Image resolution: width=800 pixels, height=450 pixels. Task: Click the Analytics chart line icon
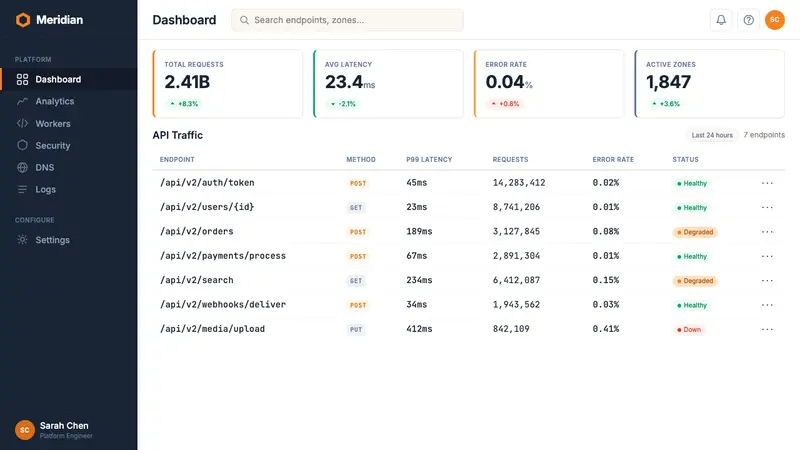tap(22, 101)
